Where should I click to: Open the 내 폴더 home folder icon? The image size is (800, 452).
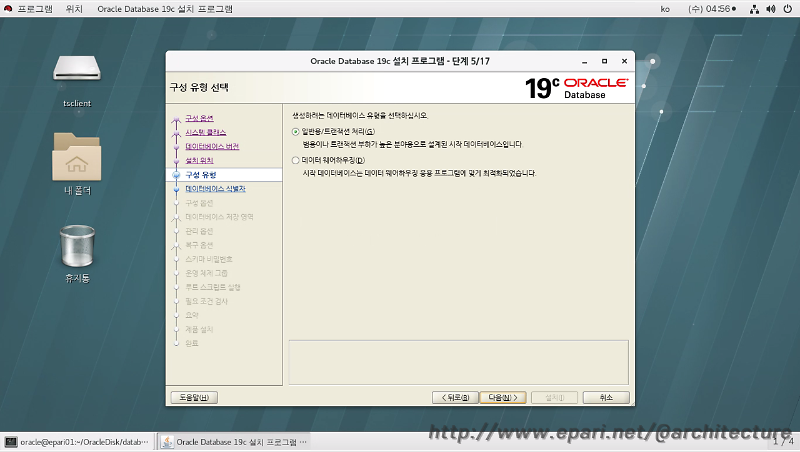coord(77,157)
